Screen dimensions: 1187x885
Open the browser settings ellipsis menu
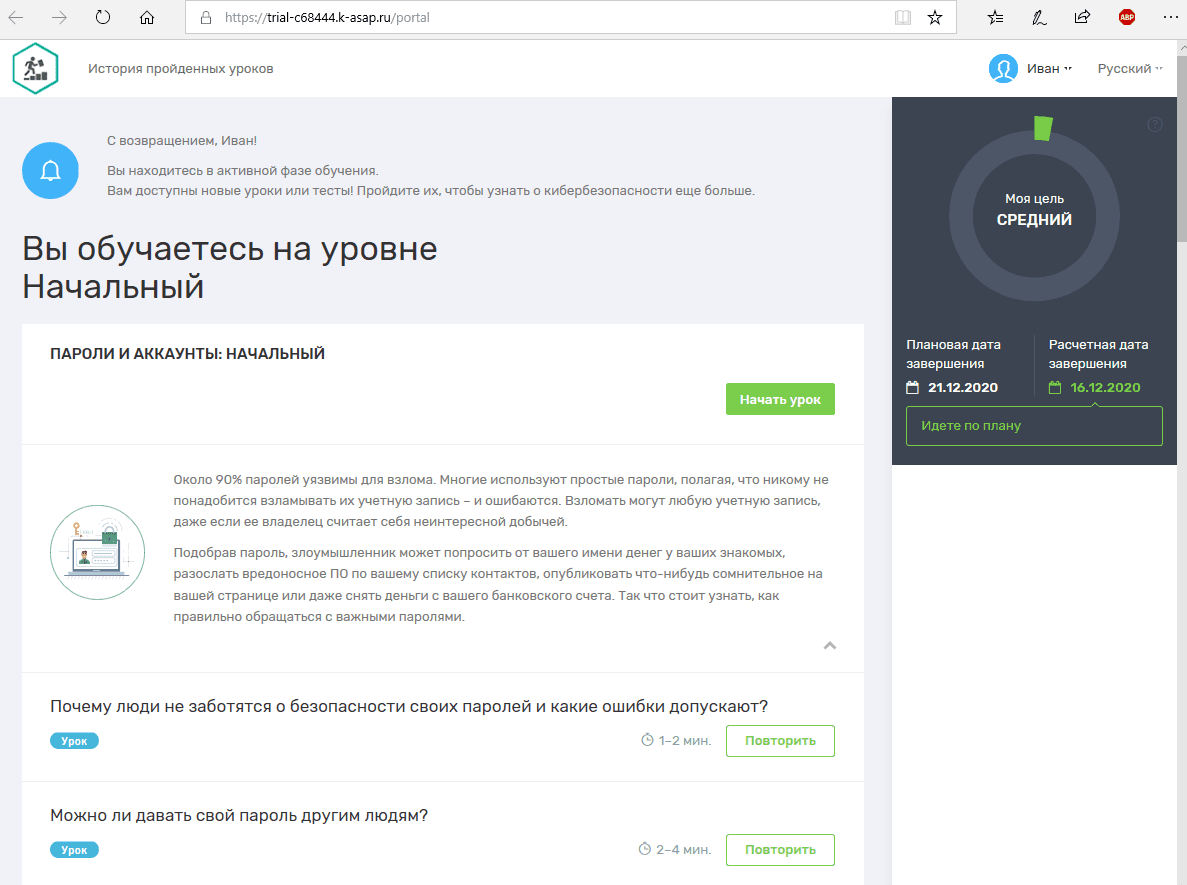[x=1170, y=17]
